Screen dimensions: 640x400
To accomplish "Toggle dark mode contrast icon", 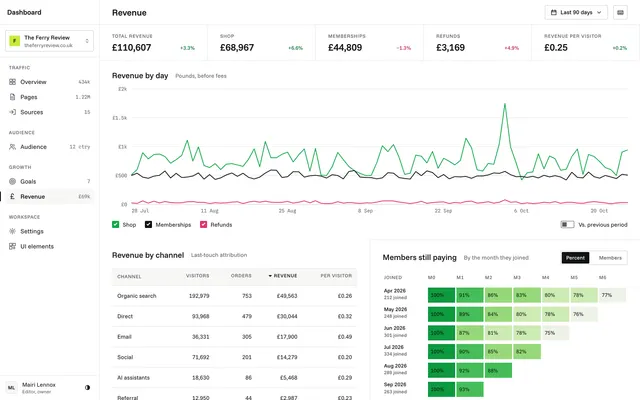I will coord(87,388).
